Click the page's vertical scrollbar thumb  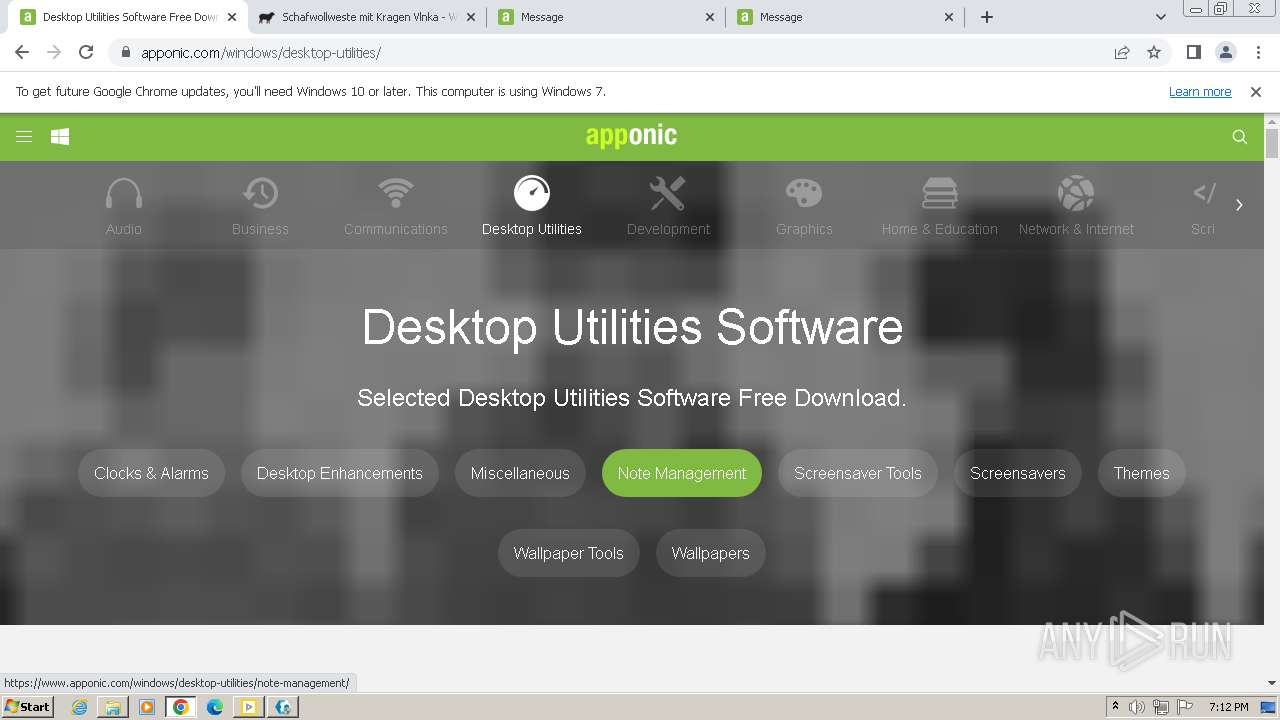tap(1272, 143)
